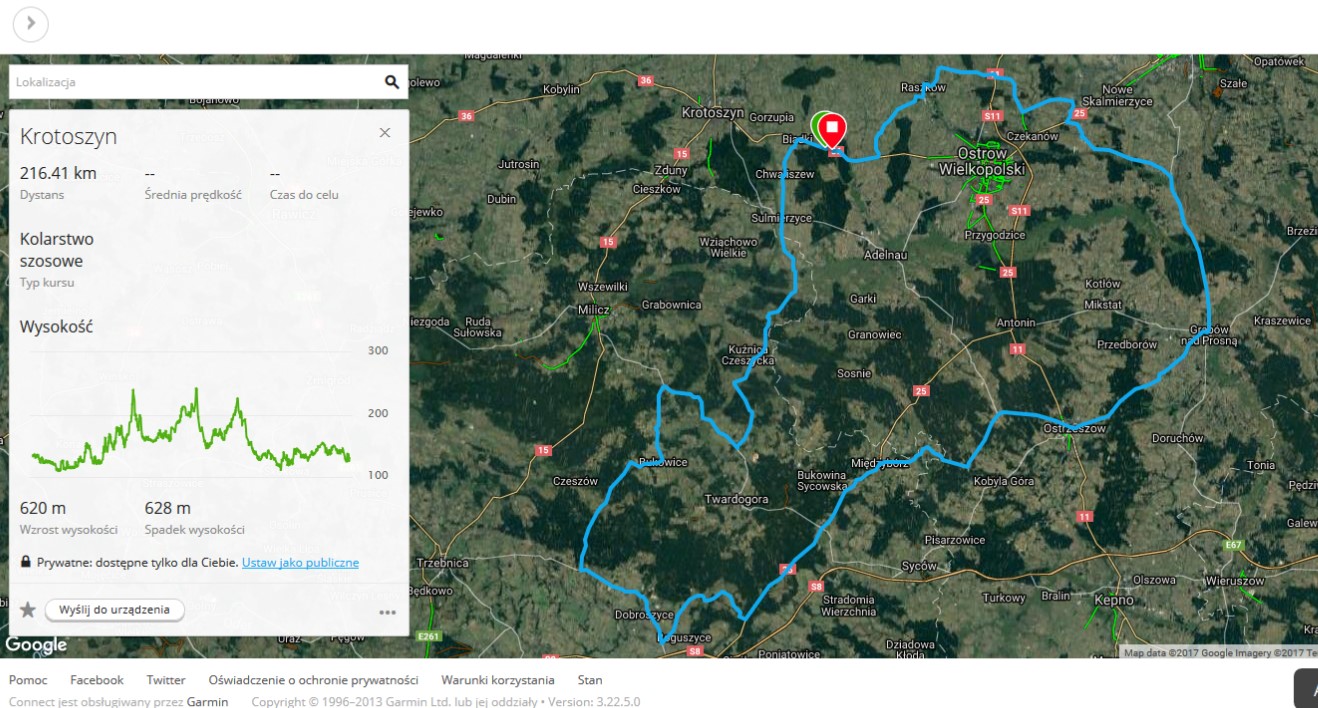Click the Odolanów town label on map
This screenshot has width=1318, height=708.
coord(885,255)
